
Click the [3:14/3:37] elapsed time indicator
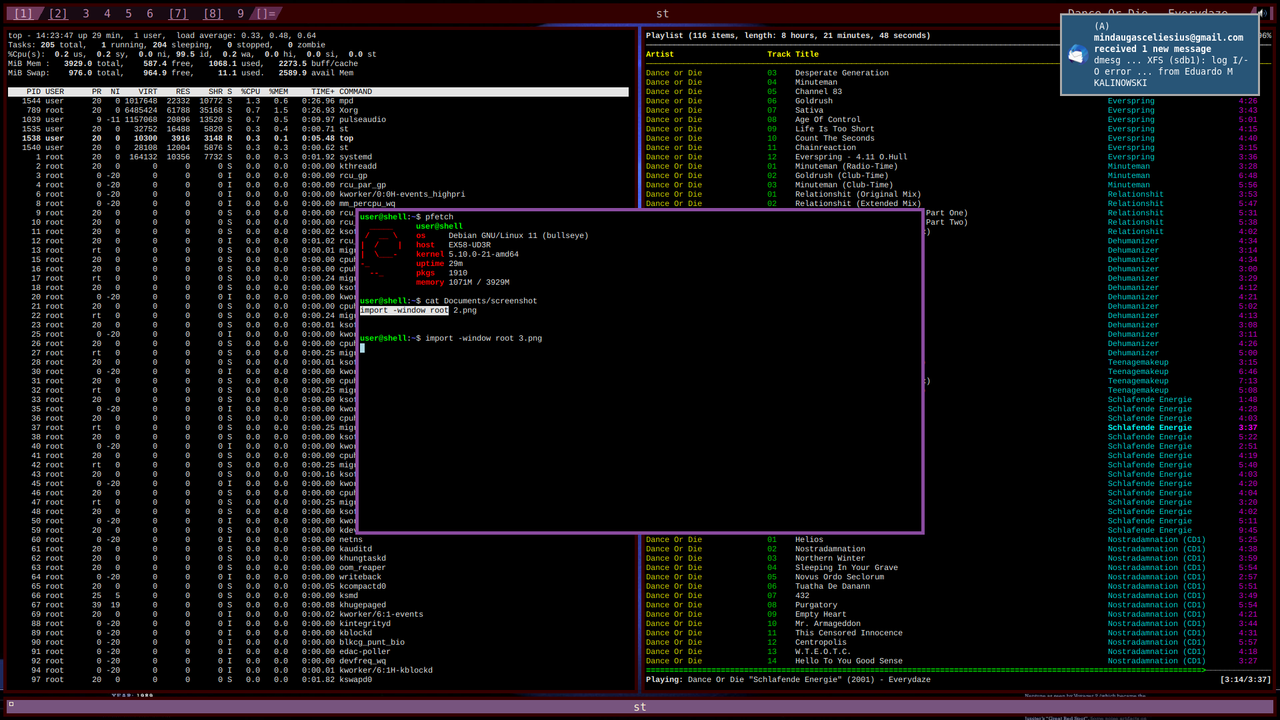click(1245, 680)
